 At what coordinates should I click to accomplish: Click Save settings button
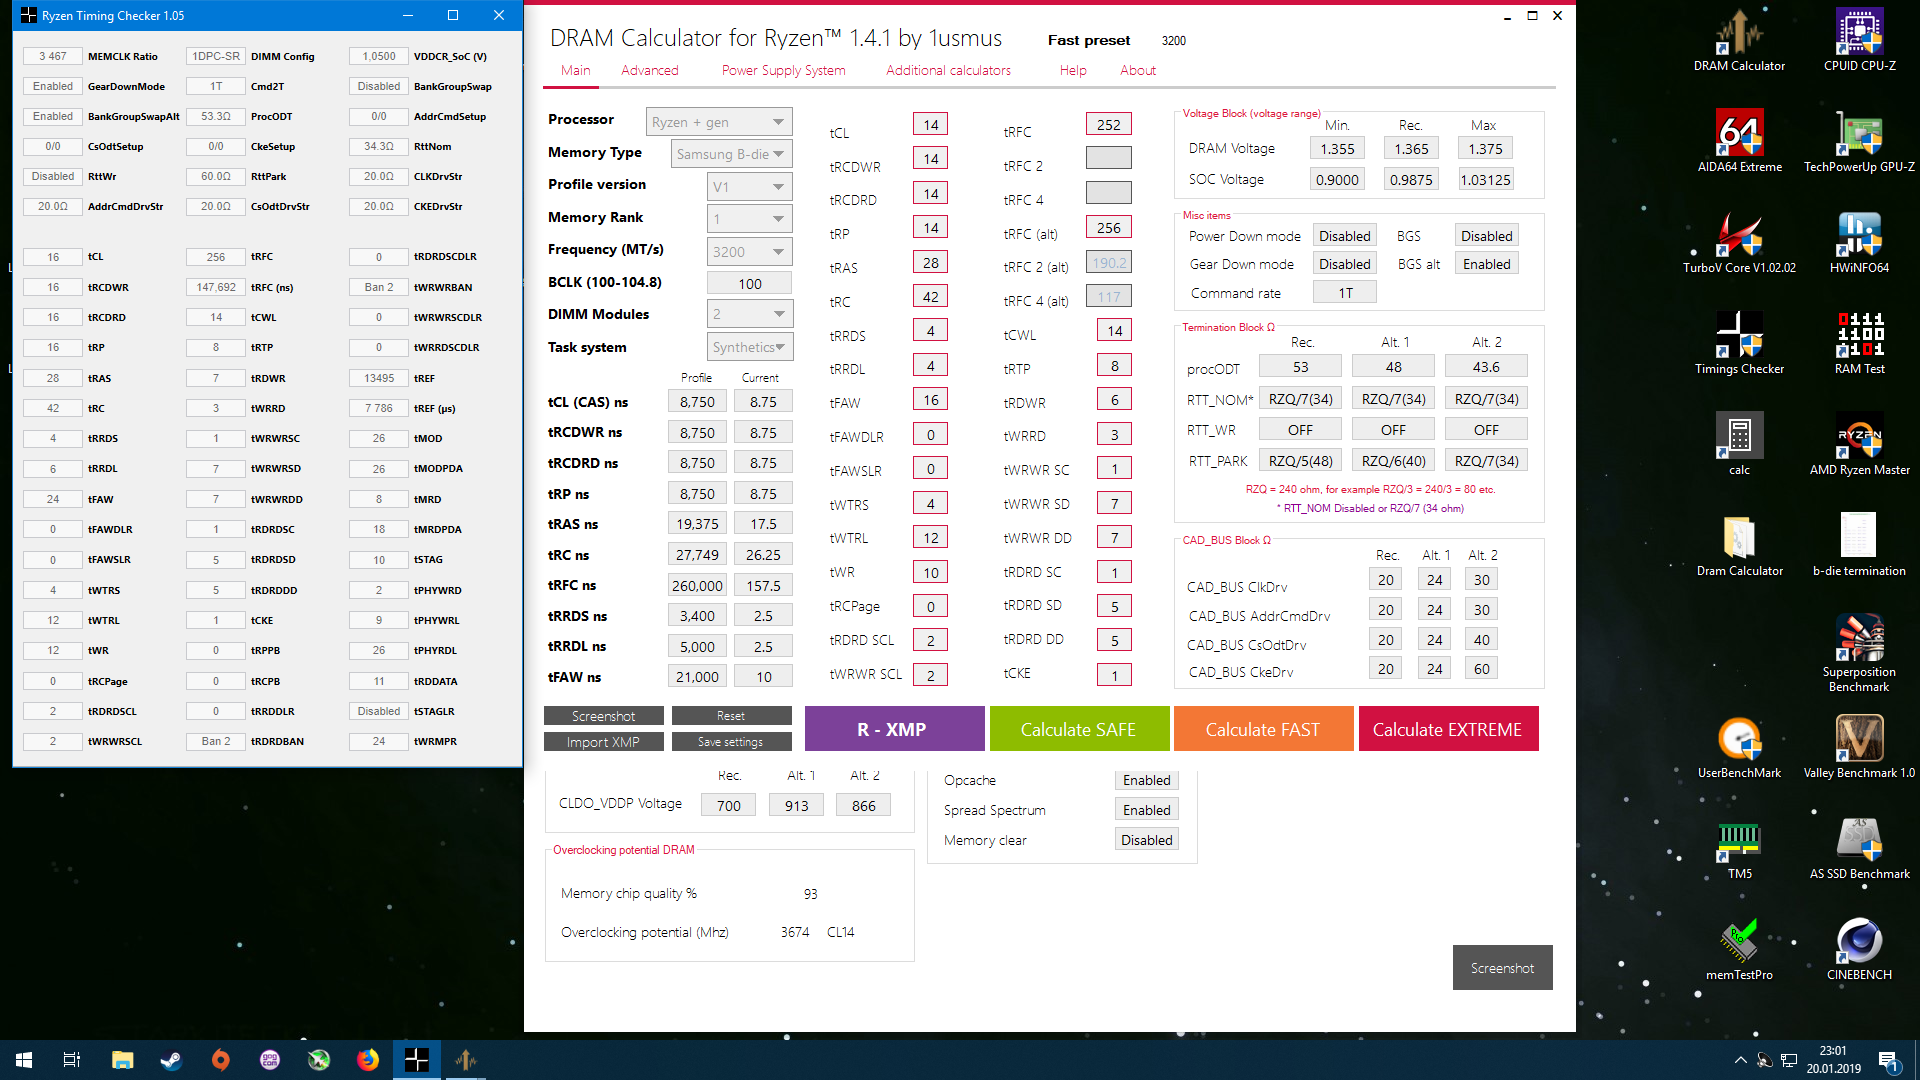point(731,742)
